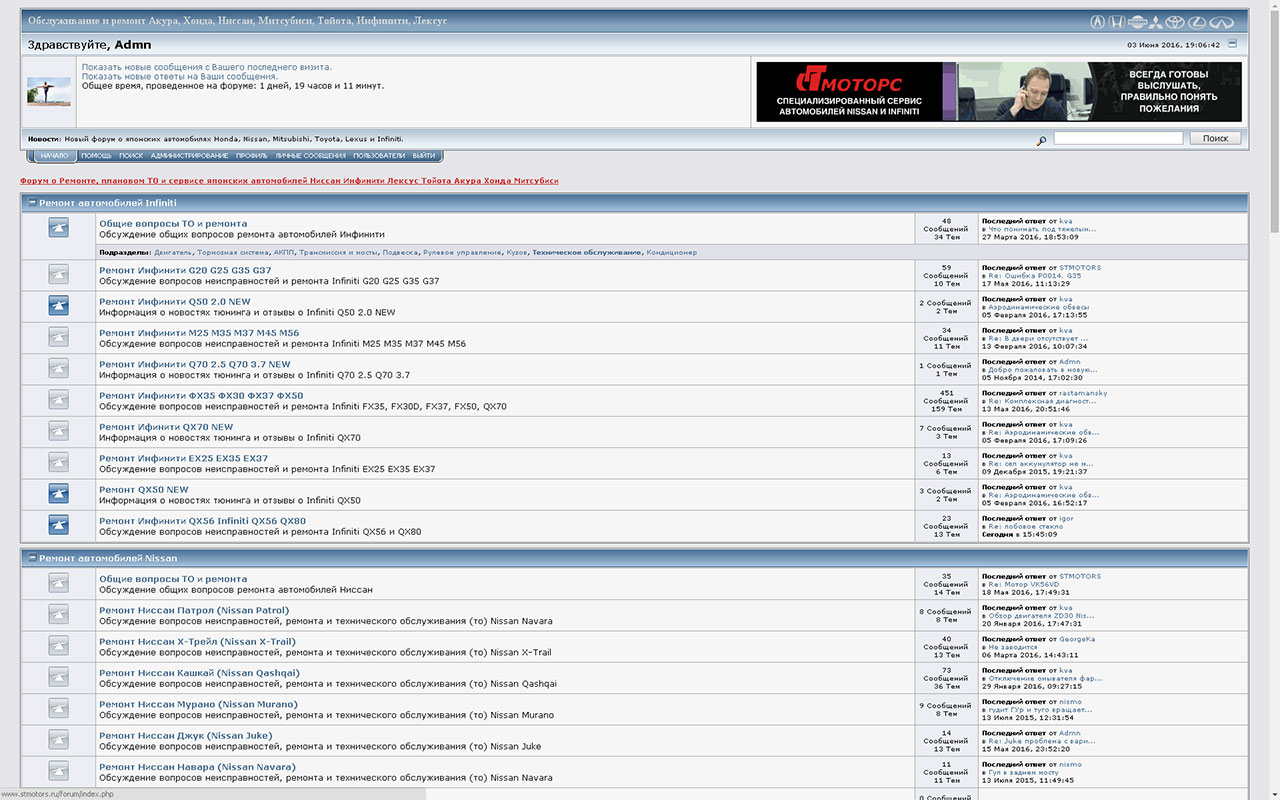Open the Ремонт Инфинити ФХ35 ФХ30 ФХ37 ФХ50 board
The height and width of the screenshot is (800, 1280).
point(201,396)
